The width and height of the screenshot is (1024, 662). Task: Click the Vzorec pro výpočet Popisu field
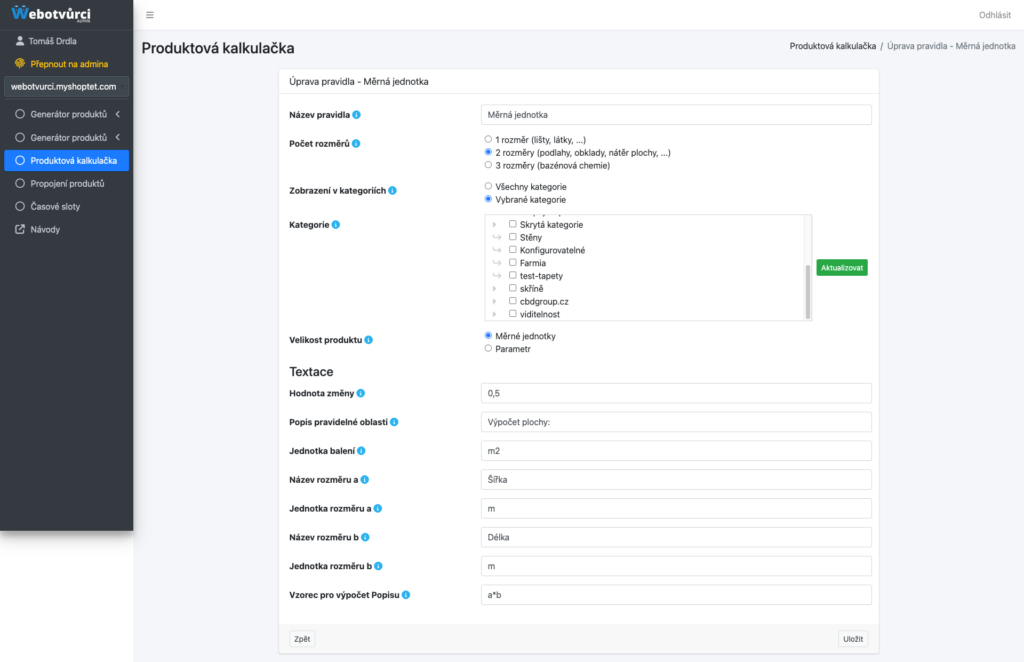pyautogui.click(x=676, y=595)
